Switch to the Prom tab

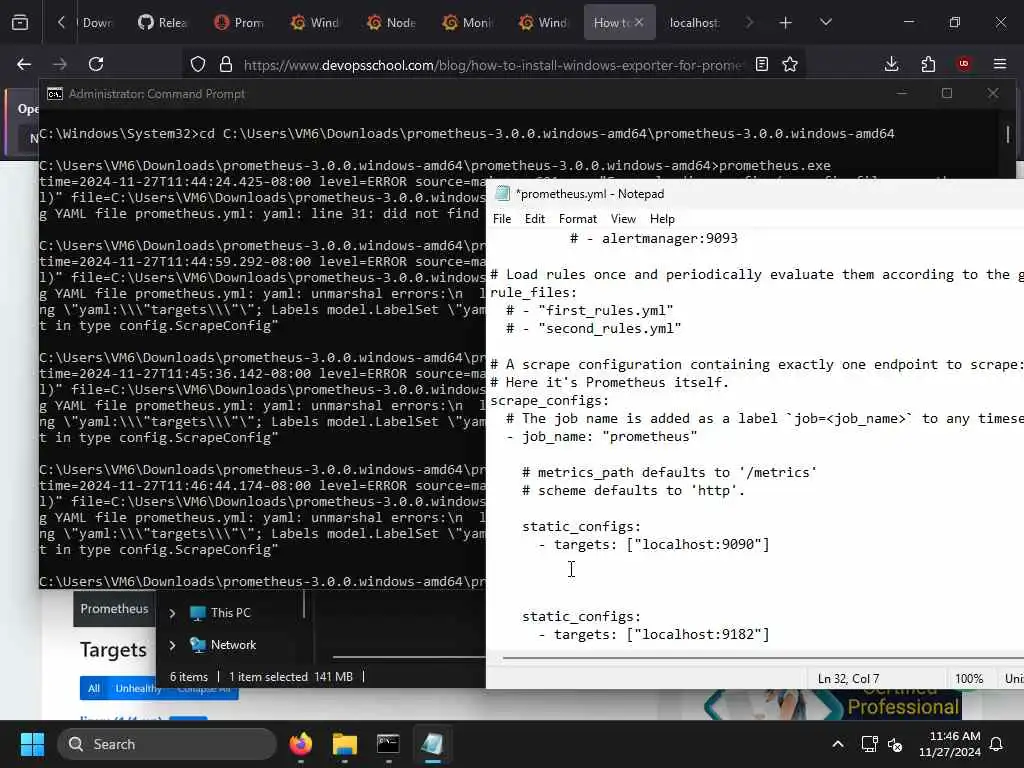coord(238,23)
